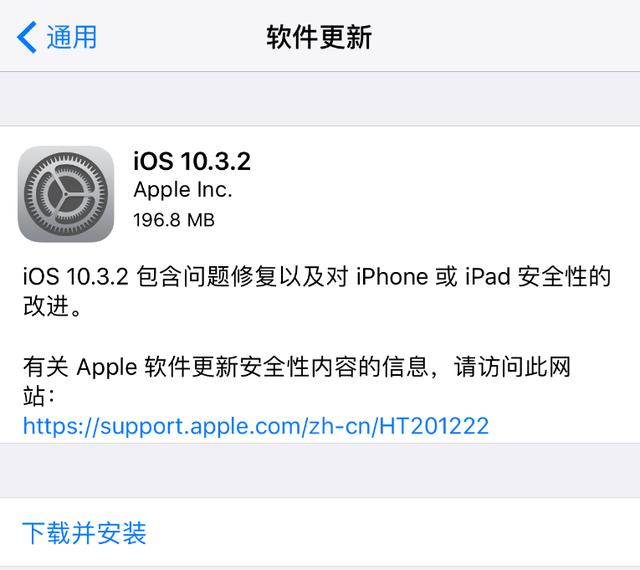Go back via the 通用 label
The image size is (640, 570).
72,37
